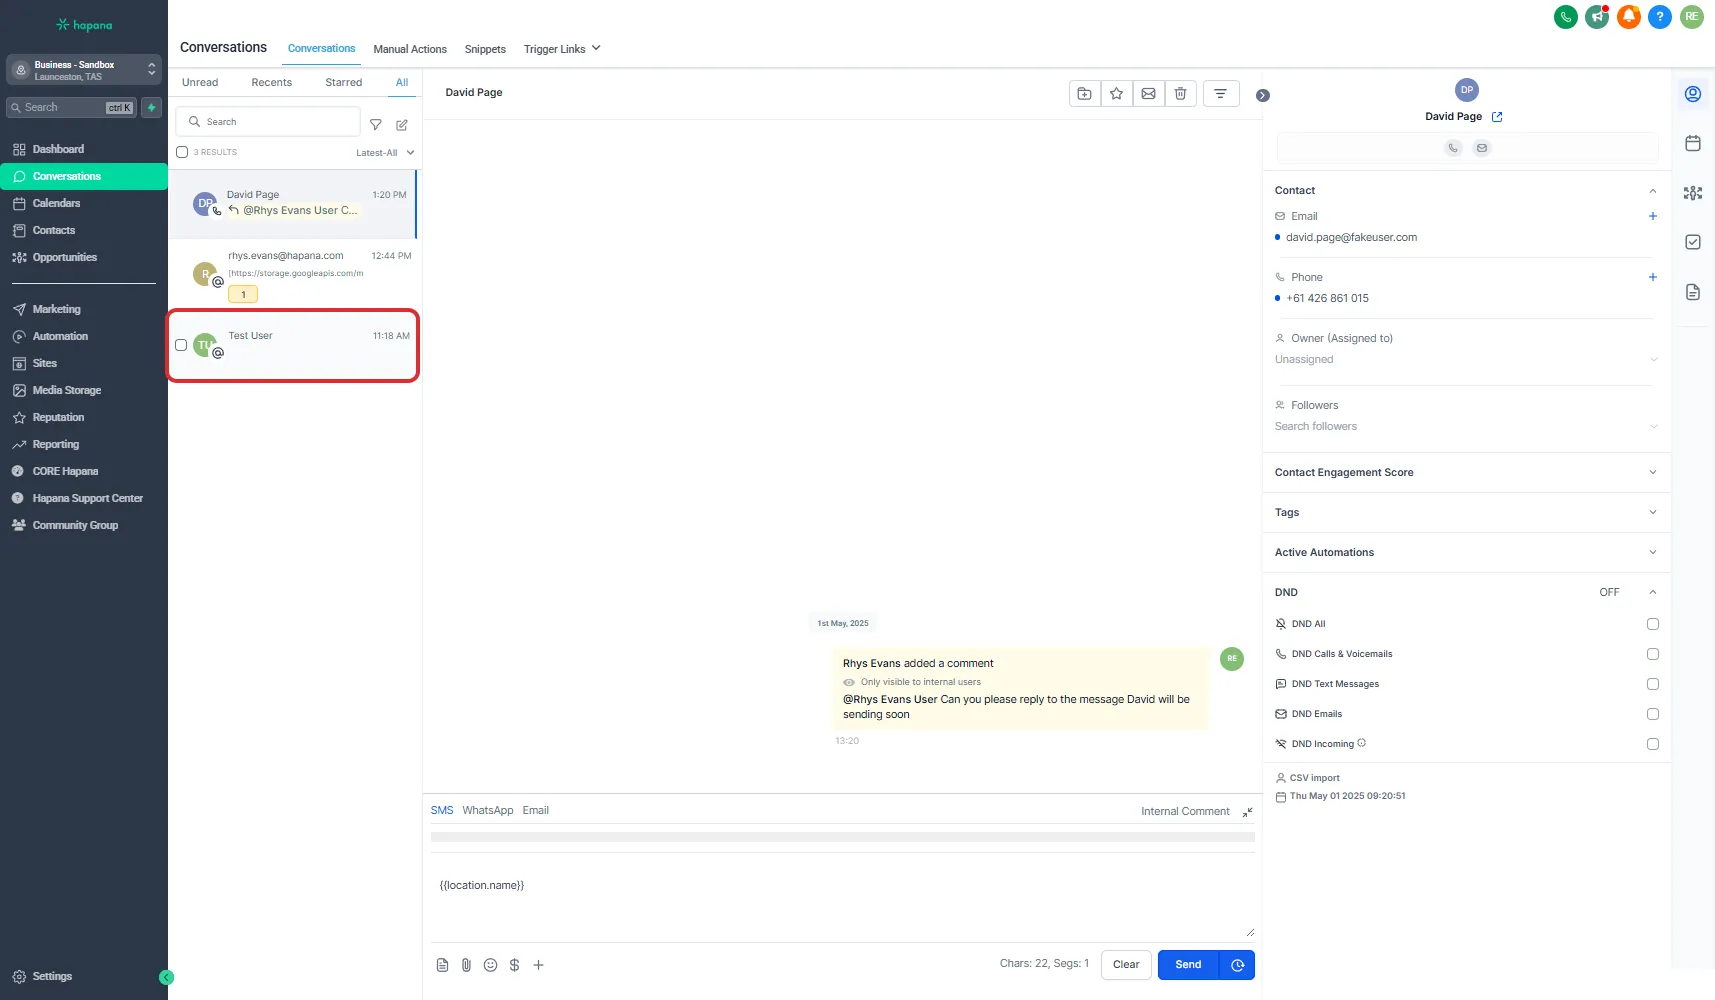Switch to the Unread tab
The image size is (1715, 1000).
coord(200,83)
